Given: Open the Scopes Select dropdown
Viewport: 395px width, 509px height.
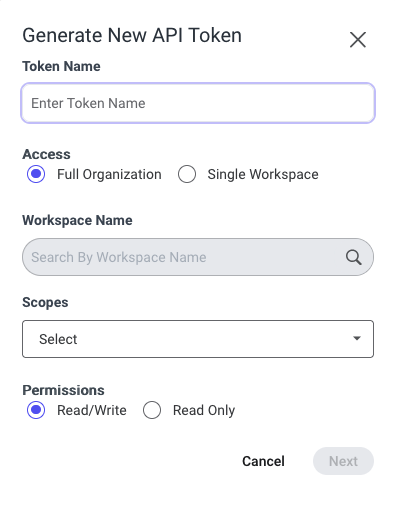Looking at the screenshot, I should (x=198, y=339).
